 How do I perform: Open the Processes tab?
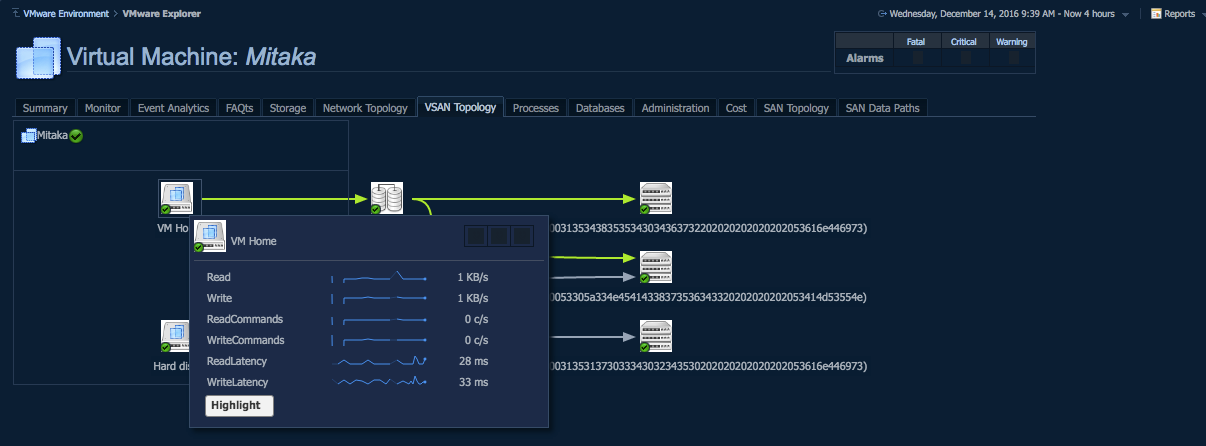(x=536, y=108)
